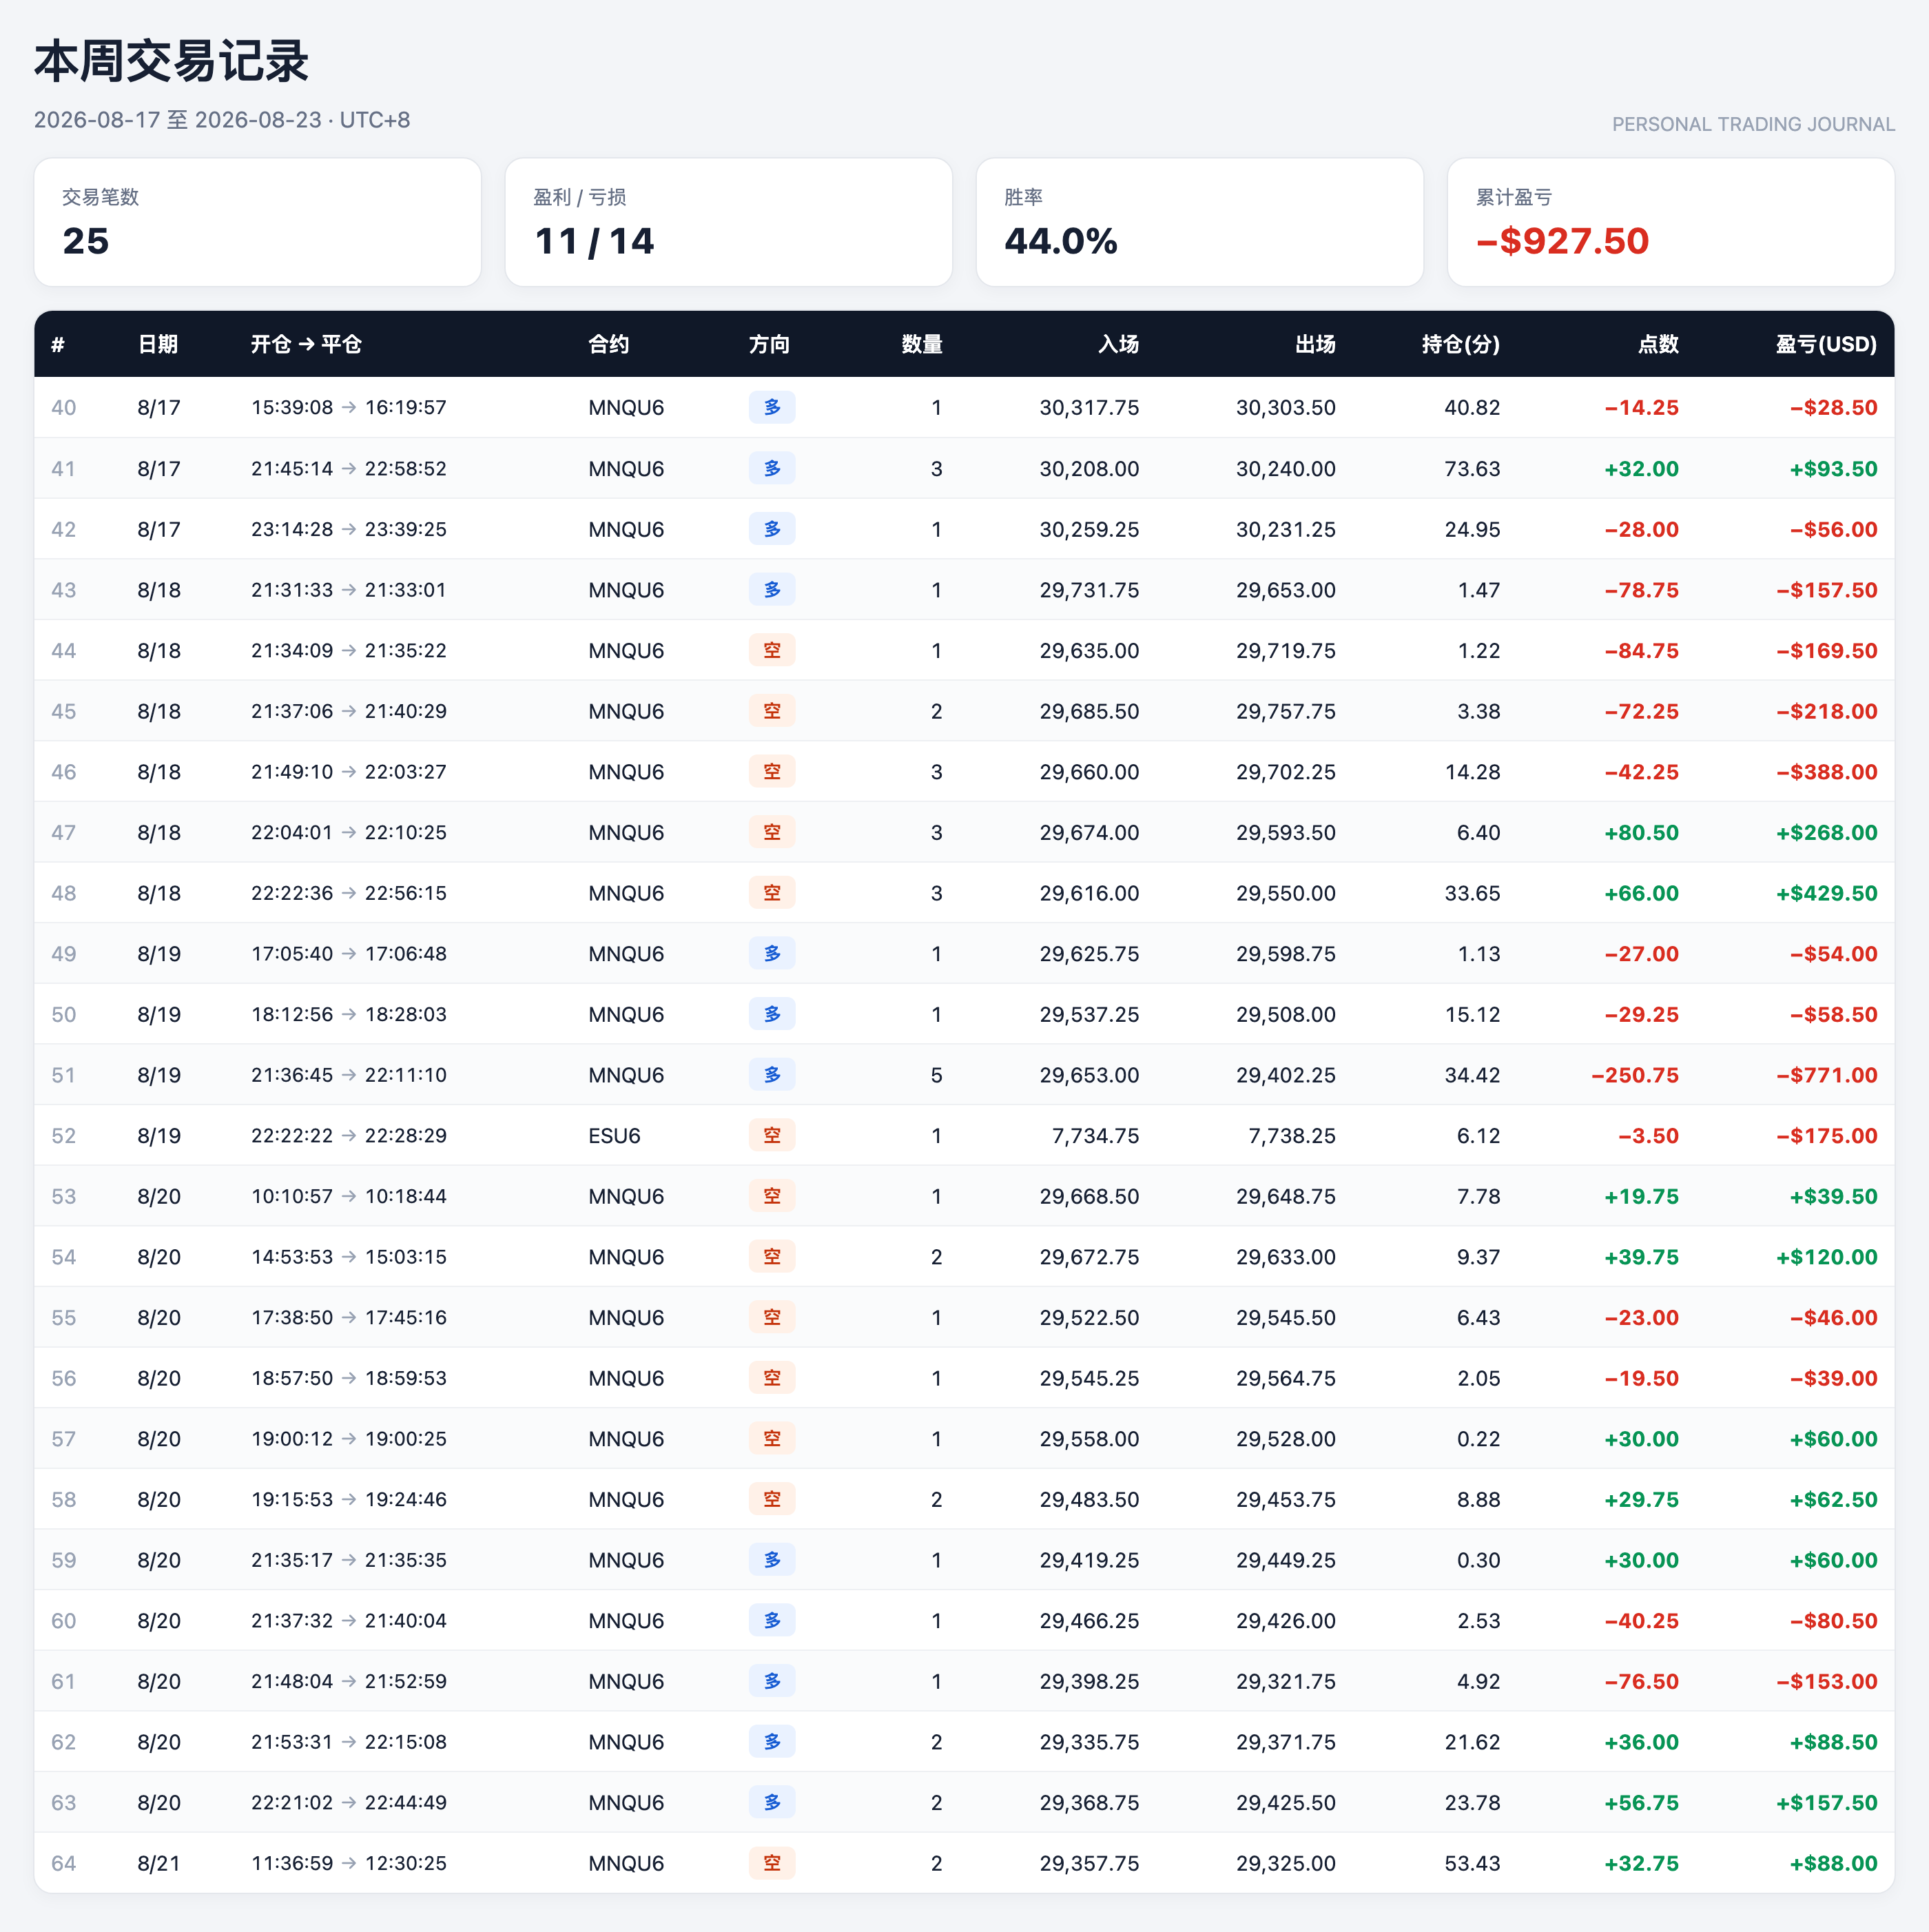Click the 多 direction badge in trade 49

click(x=772, y=953)
